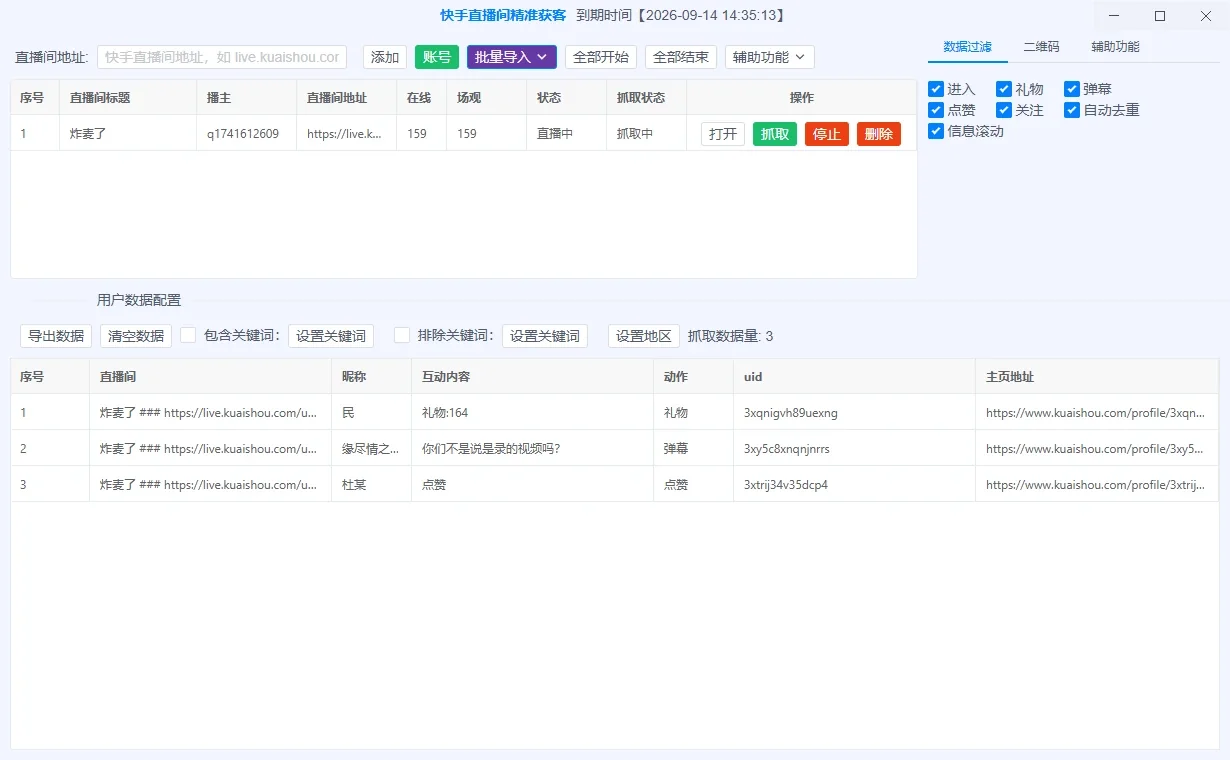1230x760 pixels.
Task: Uncheck the 信息滚动 option
Action: [x=936, y=131]
